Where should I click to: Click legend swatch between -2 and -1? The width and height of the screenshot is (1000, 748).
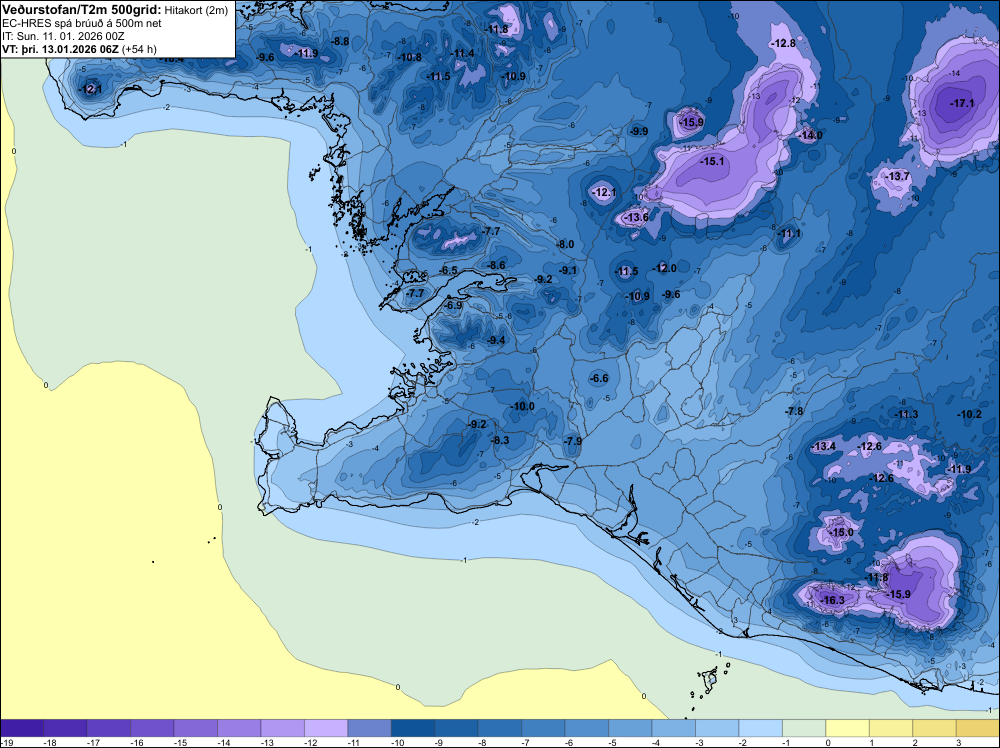click(x=760, y=728)
